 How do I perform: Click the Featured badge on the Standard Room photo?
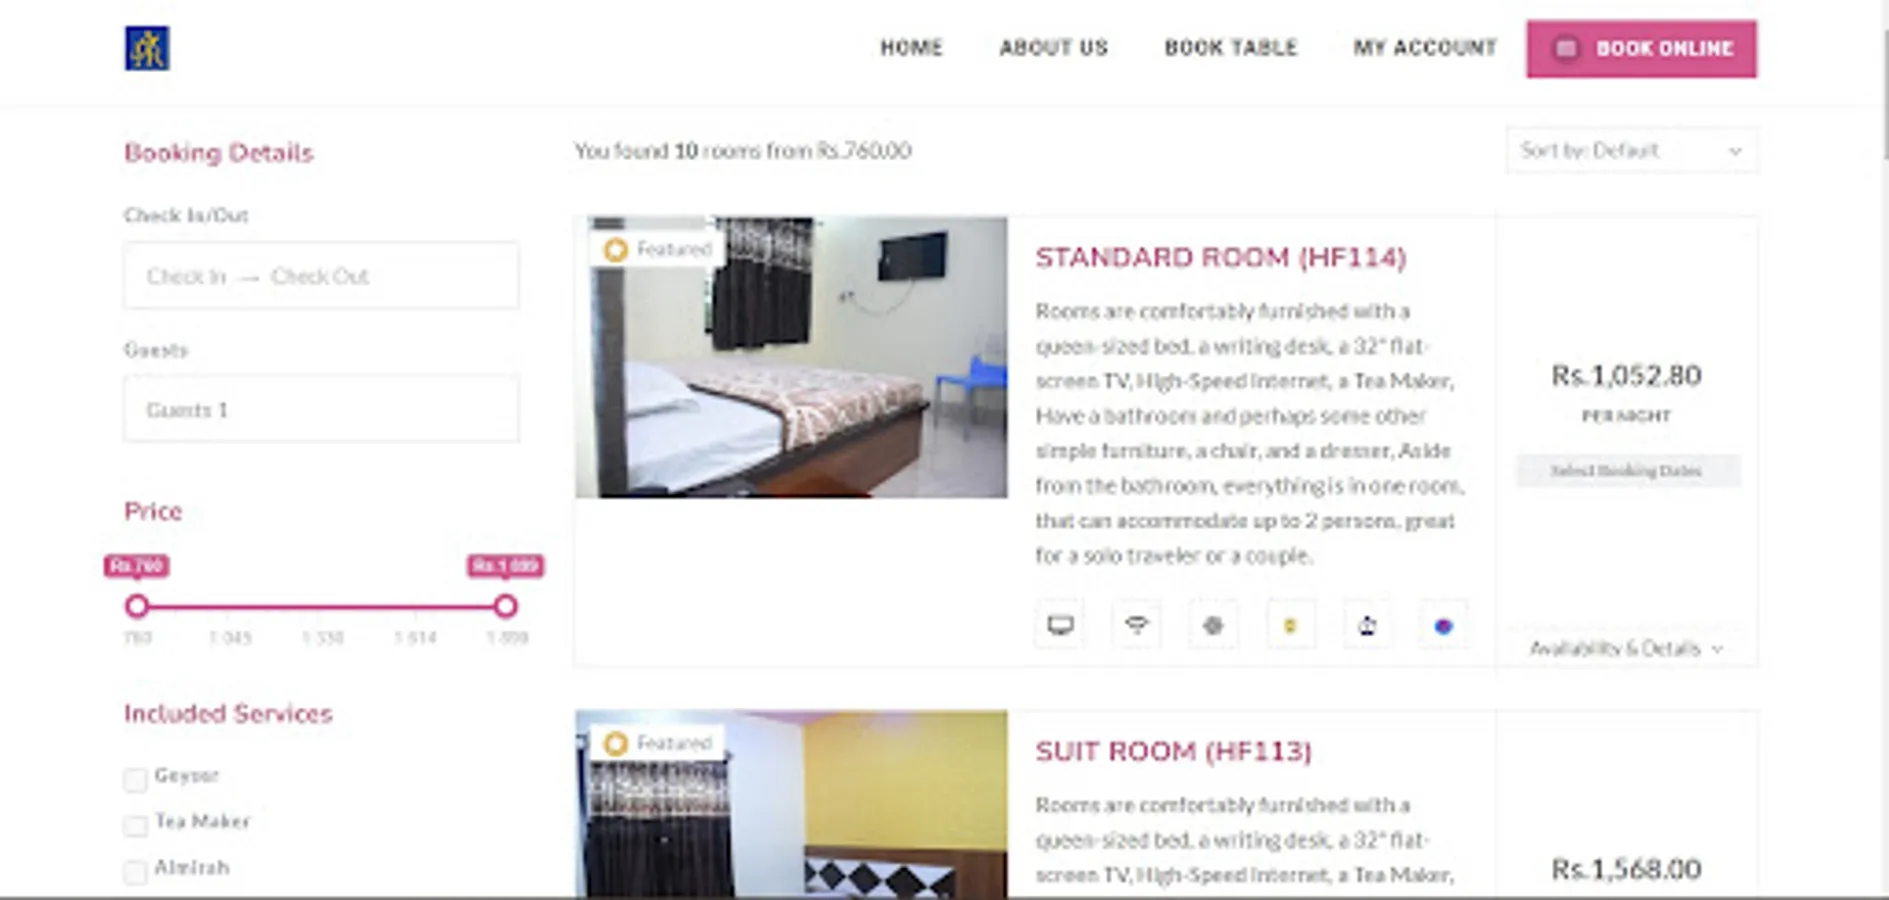coord(658,249)
